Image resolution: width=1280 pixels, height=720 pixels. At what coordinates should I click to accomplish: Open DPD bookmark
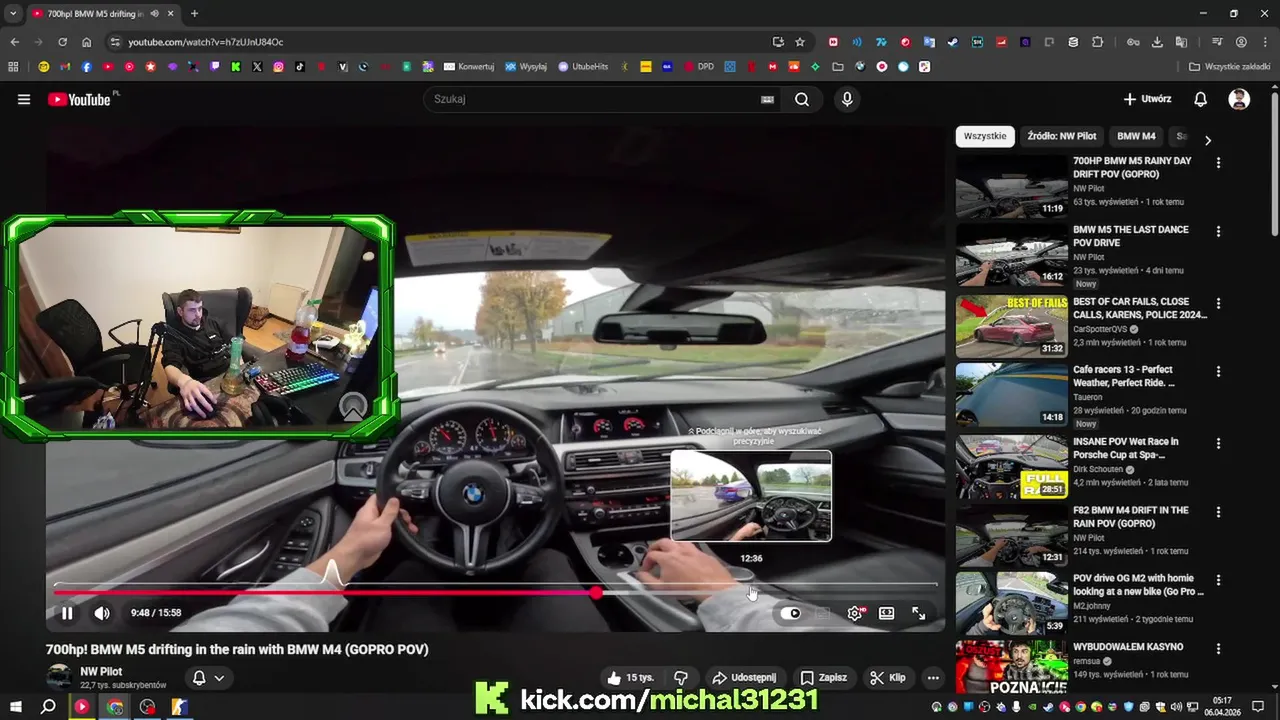(x=698, y=67)
